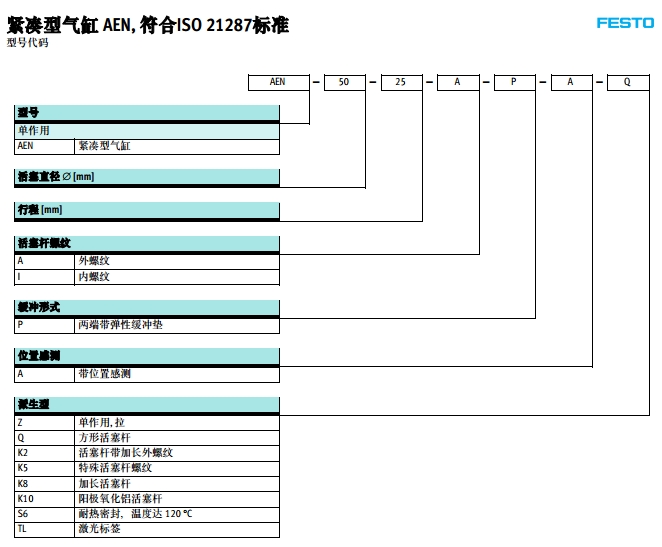This screenshot has height=547, width=662.
Task: Click the Q variant code box
Action: point(628,82)
